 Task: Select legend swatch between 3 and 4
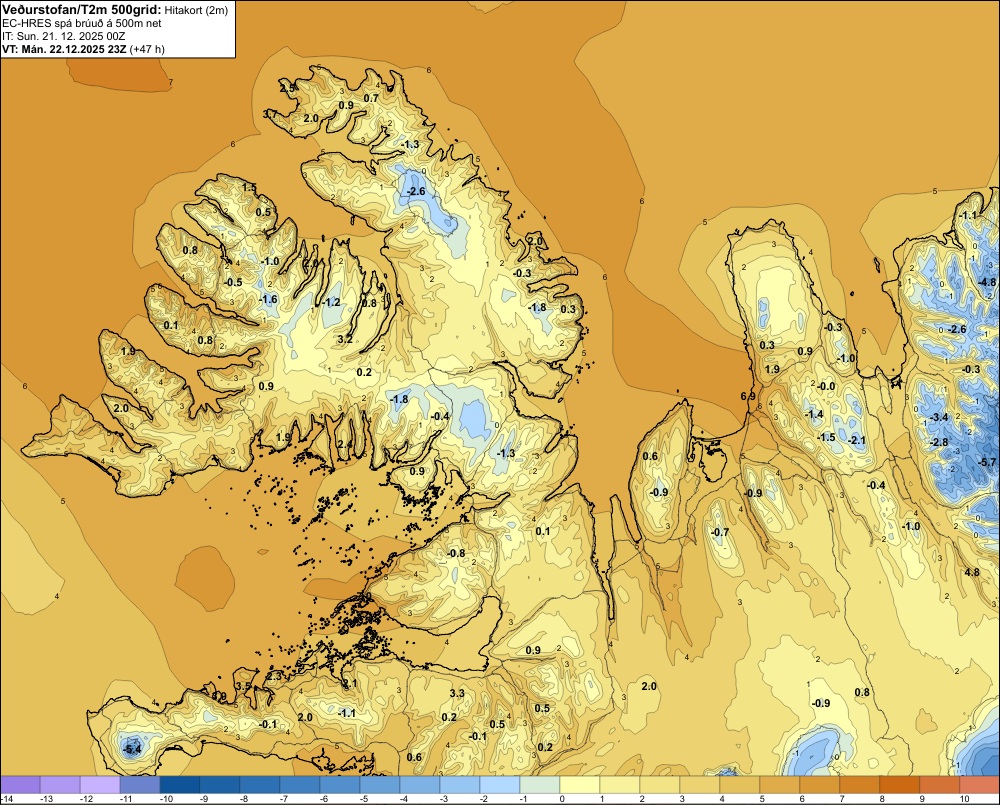click(700, 785)
